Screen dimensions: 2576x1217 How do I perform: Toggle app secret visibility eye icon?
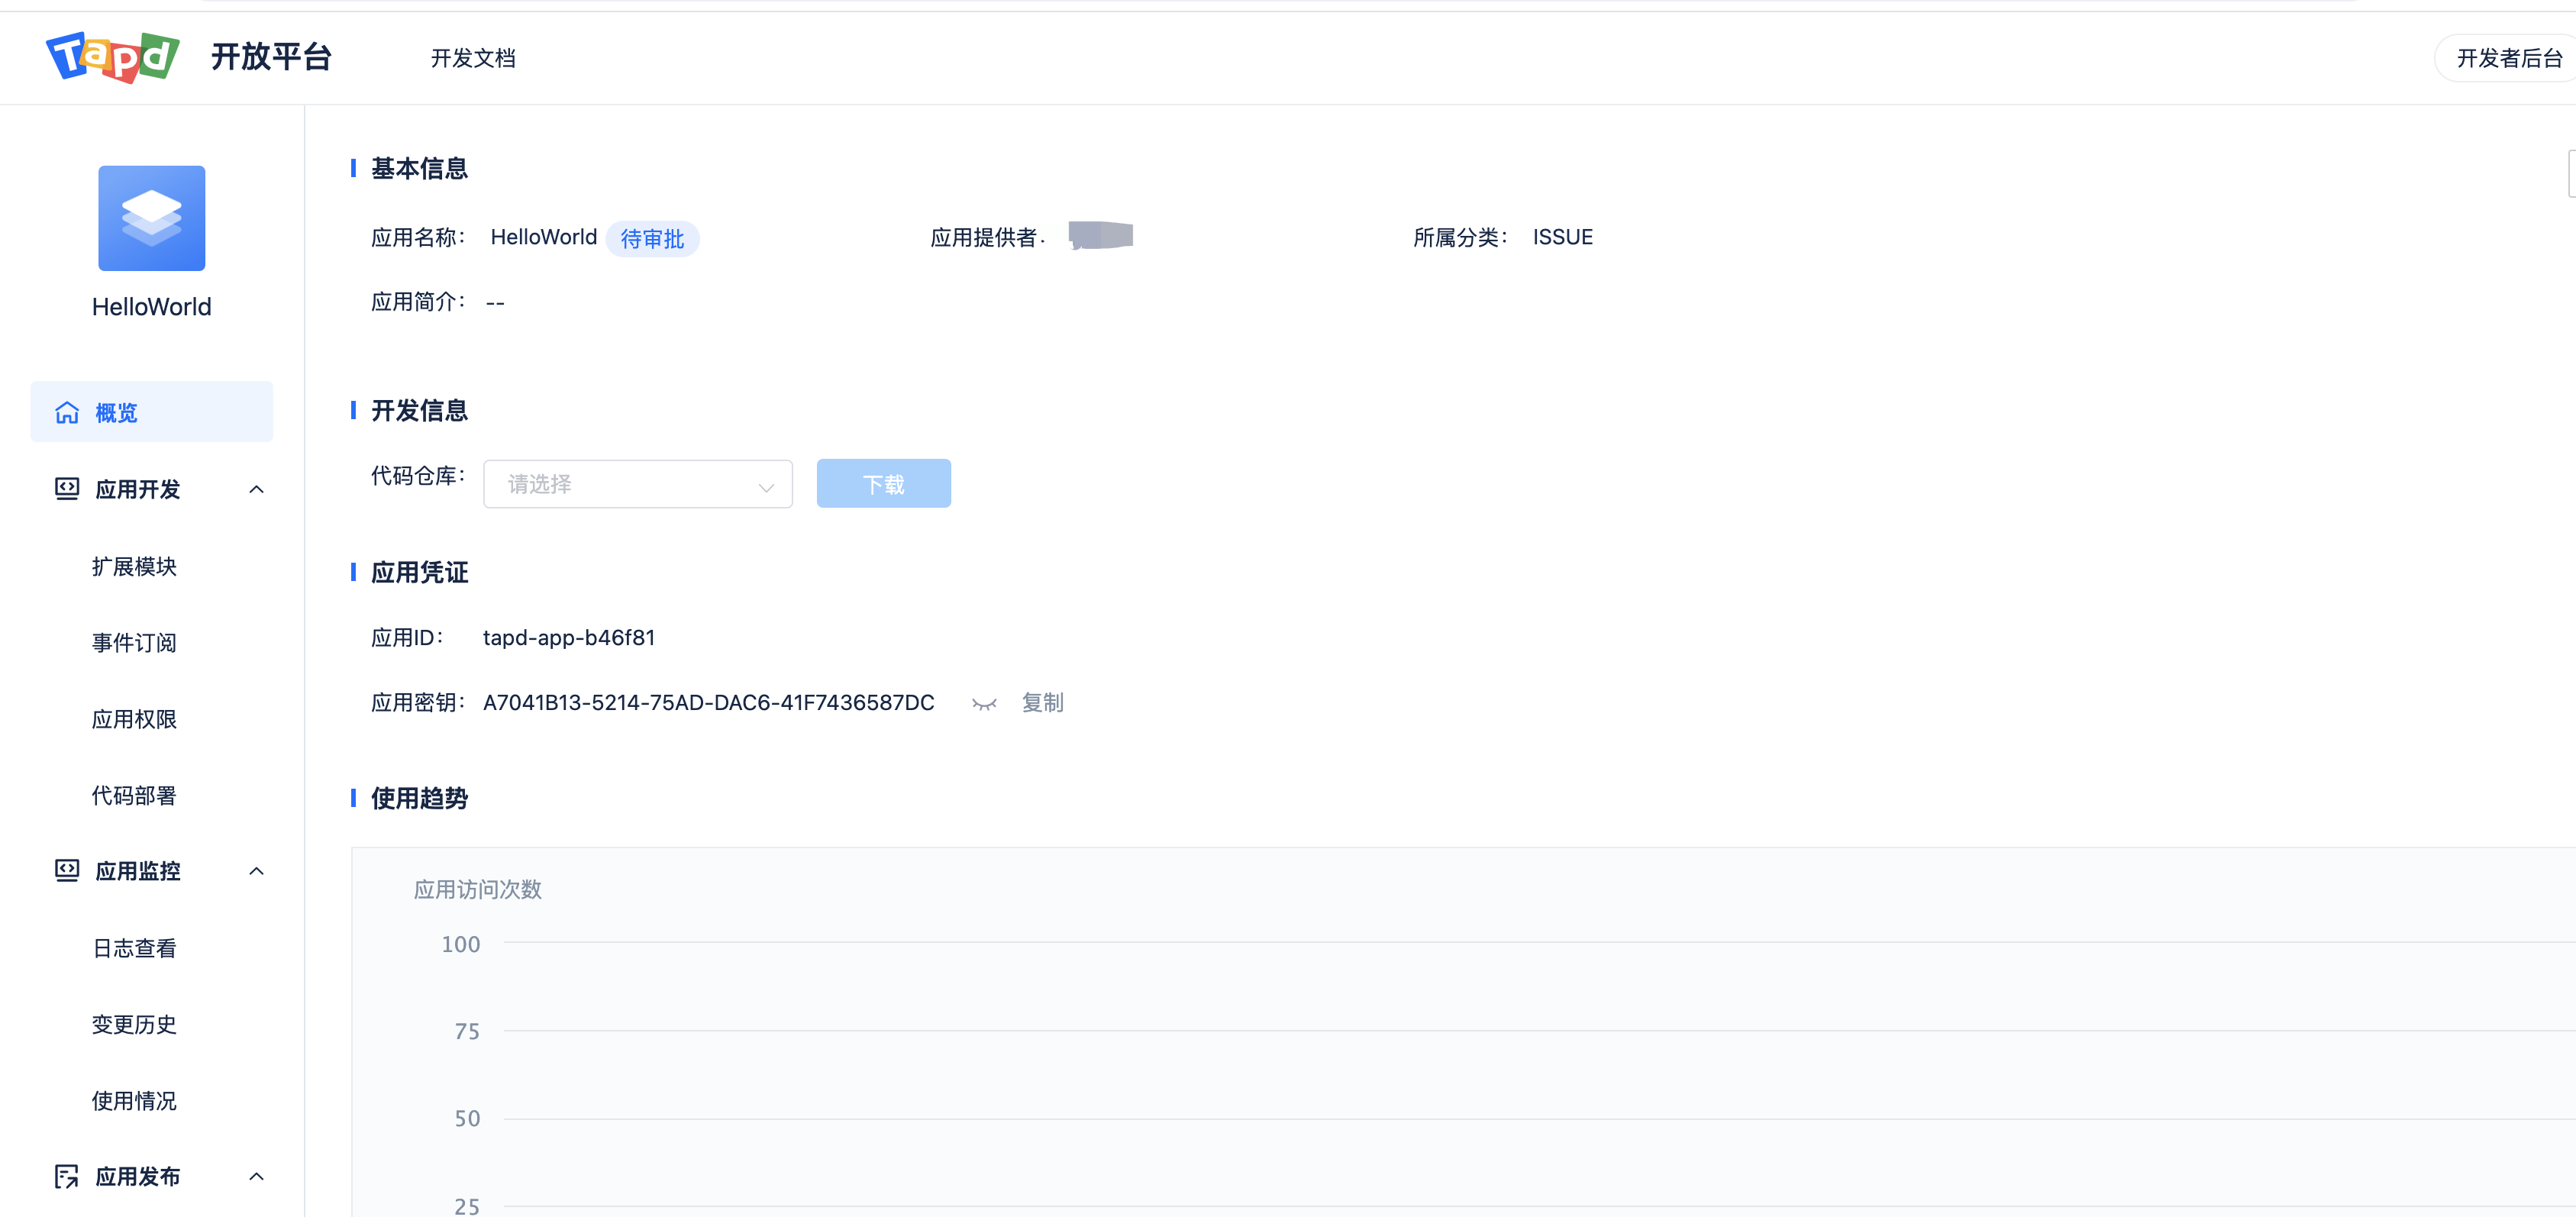coord(984,704)
